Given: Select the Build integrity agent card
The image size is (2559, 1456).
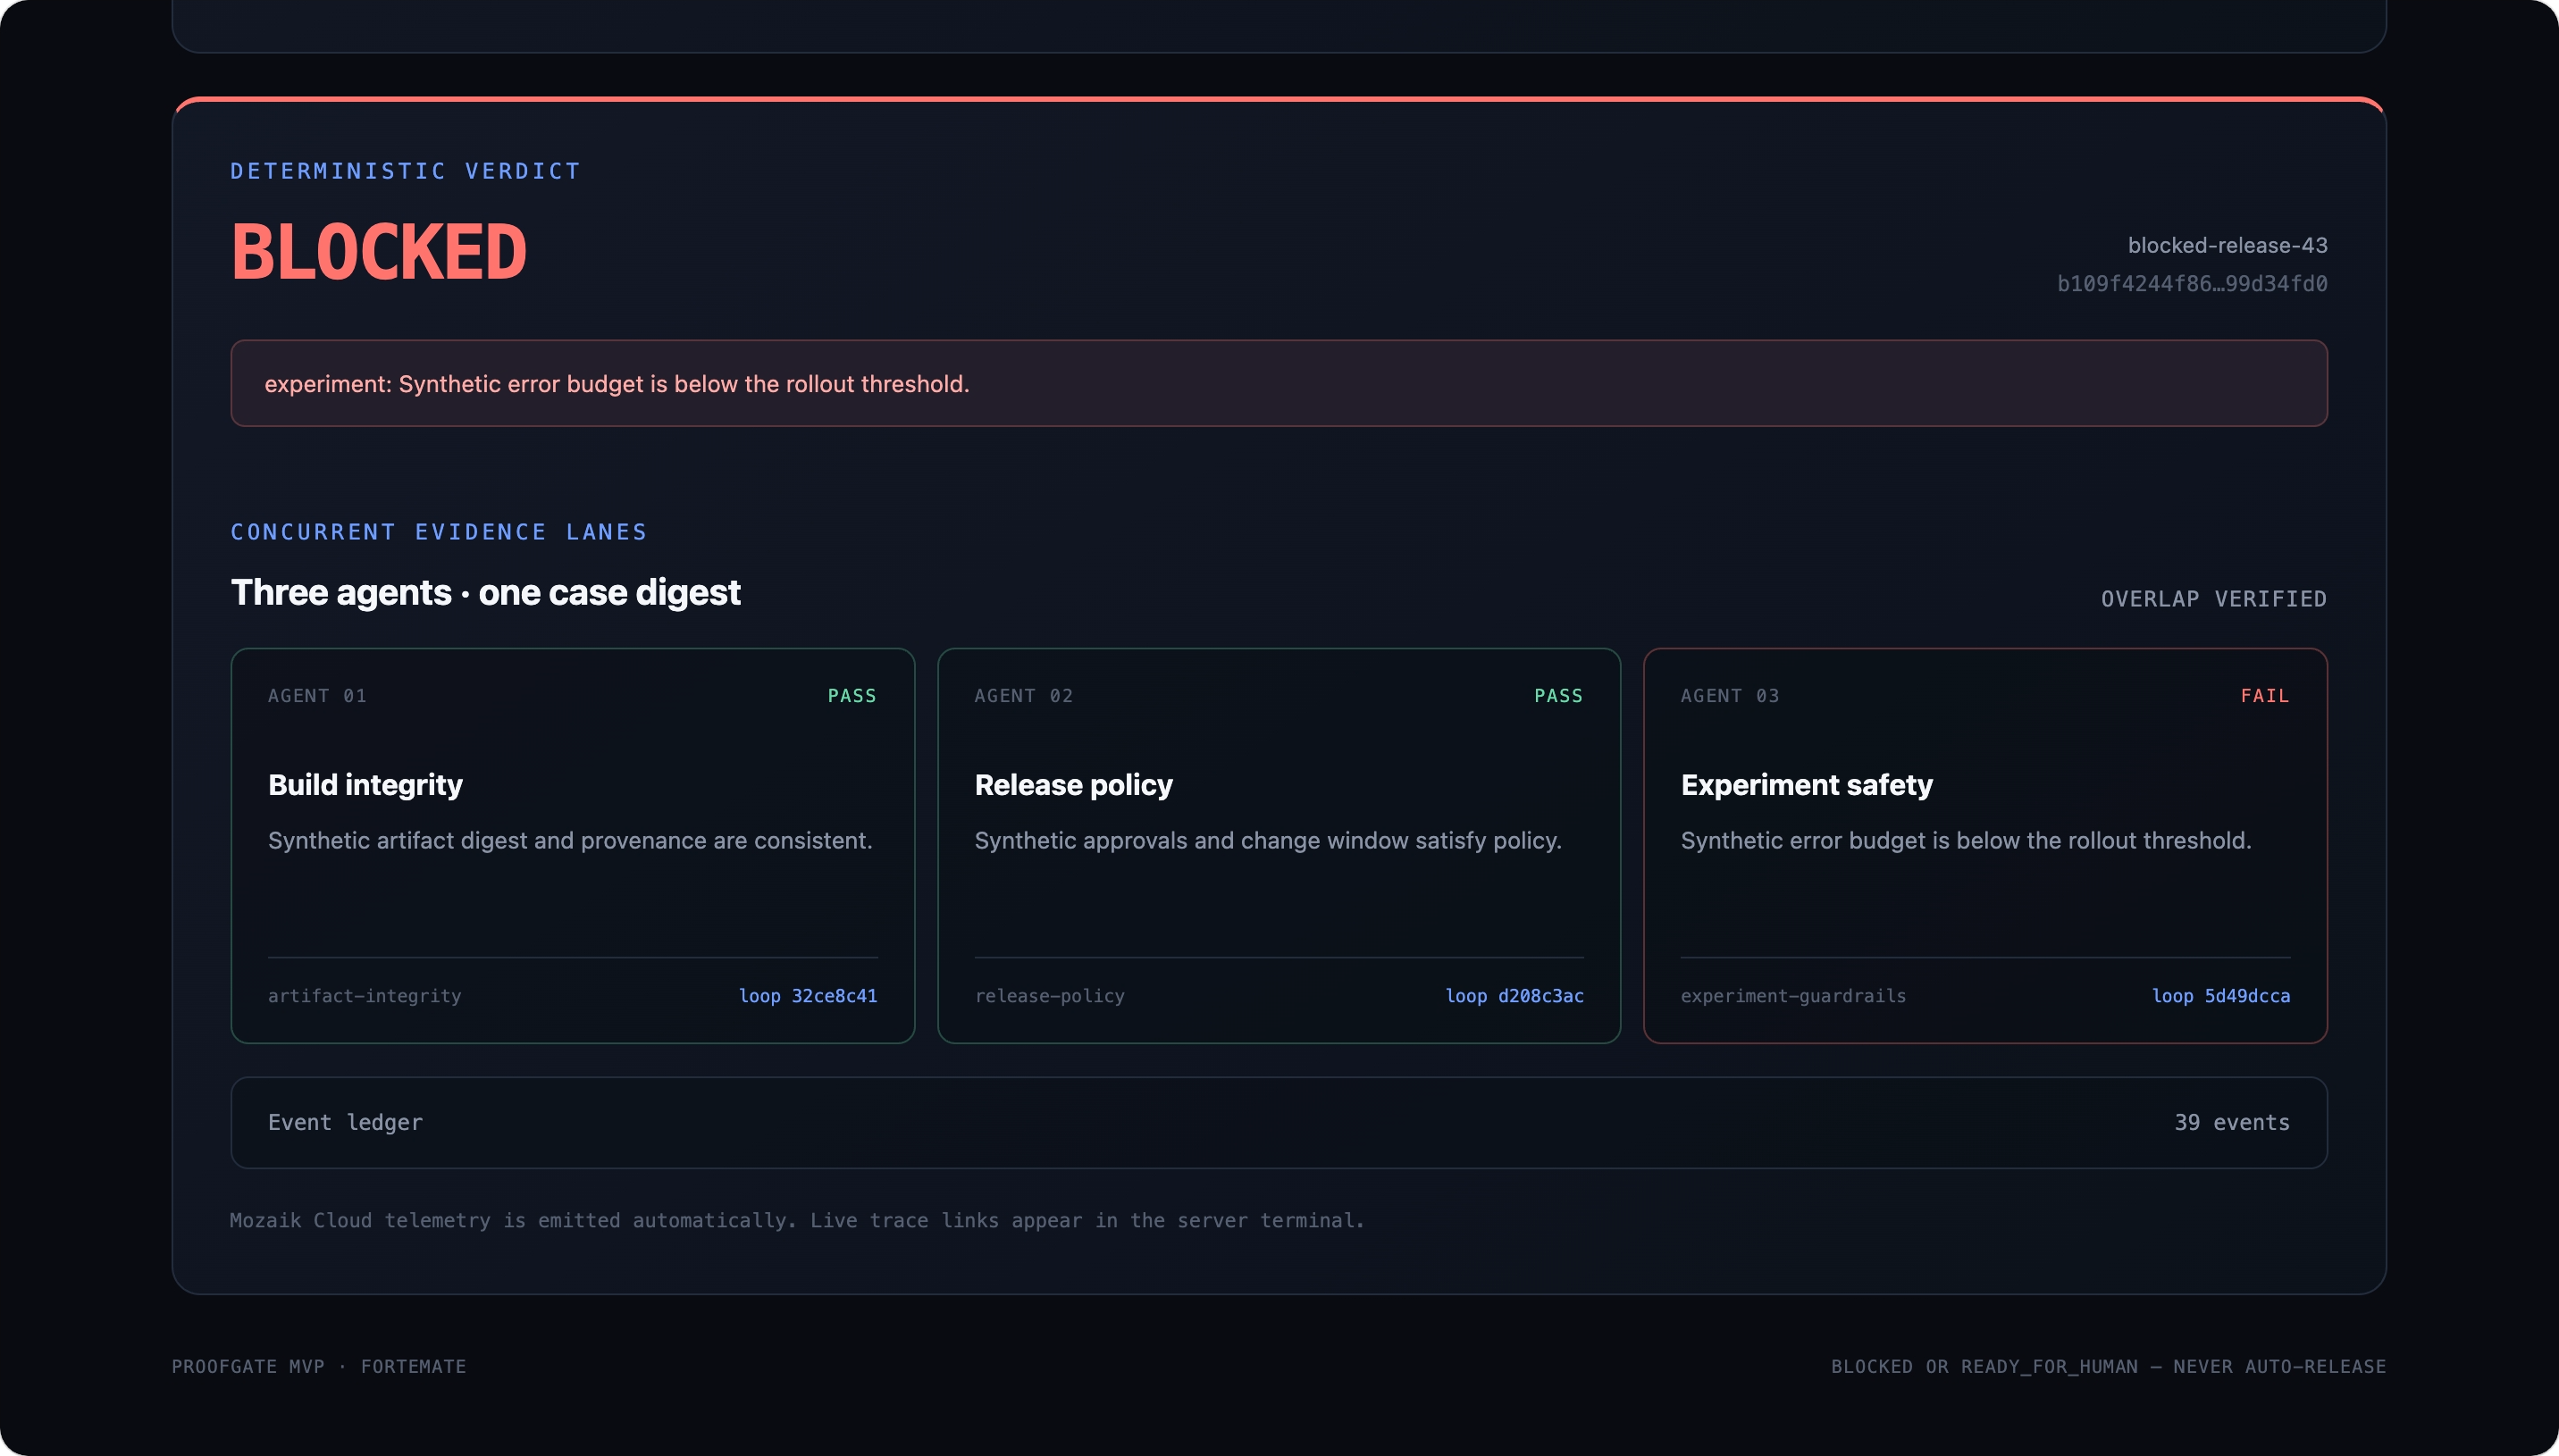Looking at the screenshot, I should (x=572, y=845).
